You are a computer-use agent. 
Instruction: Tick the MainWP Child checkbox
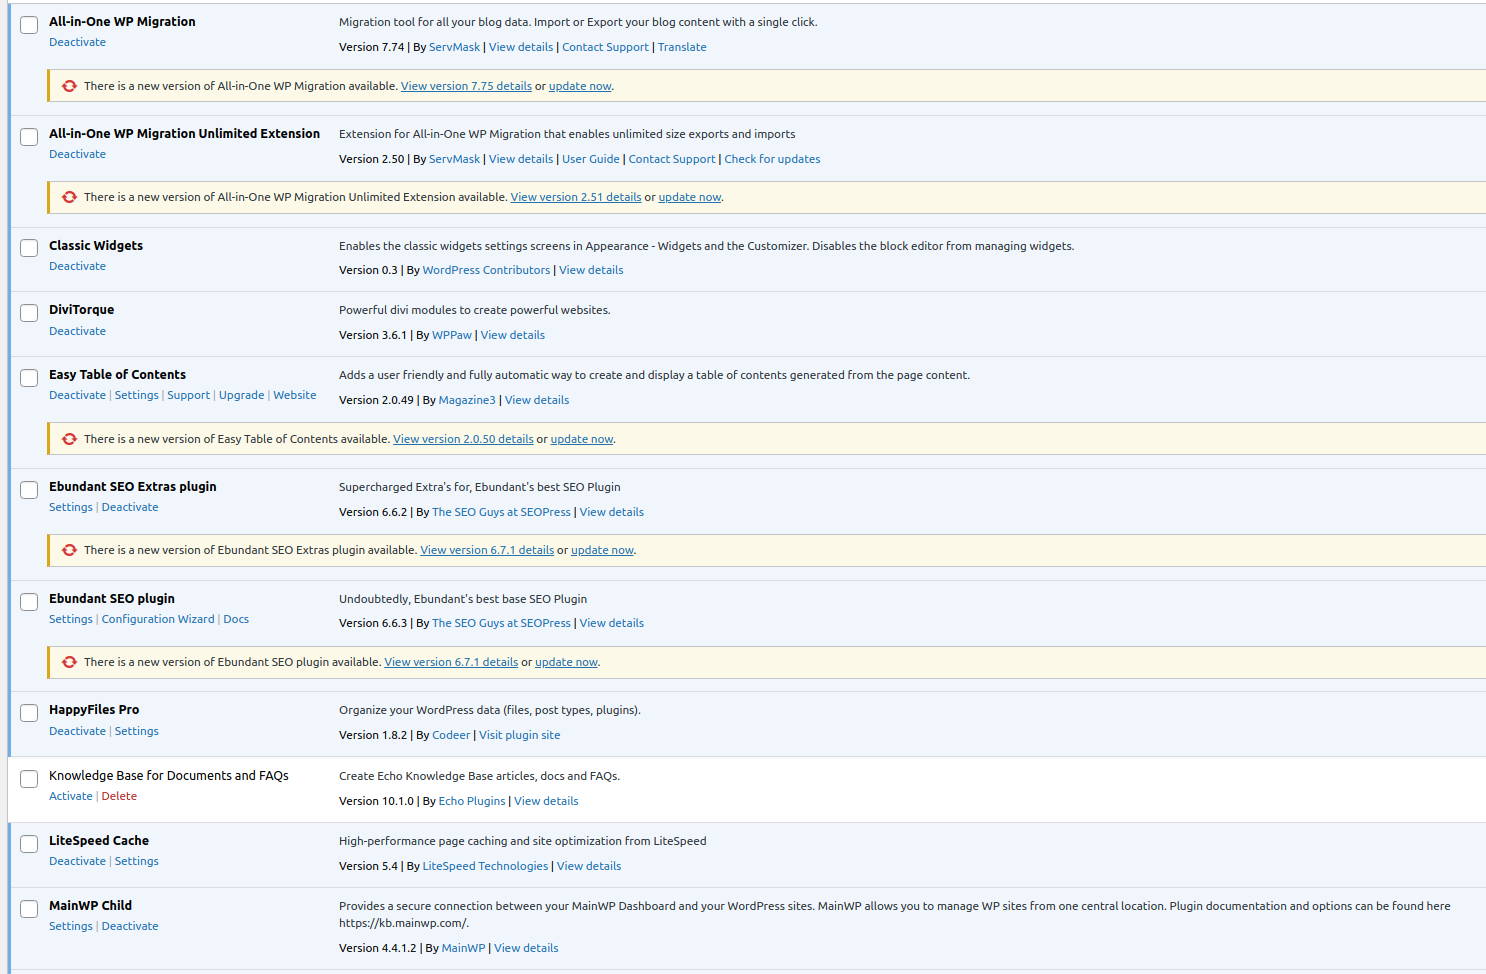[29, 909]
